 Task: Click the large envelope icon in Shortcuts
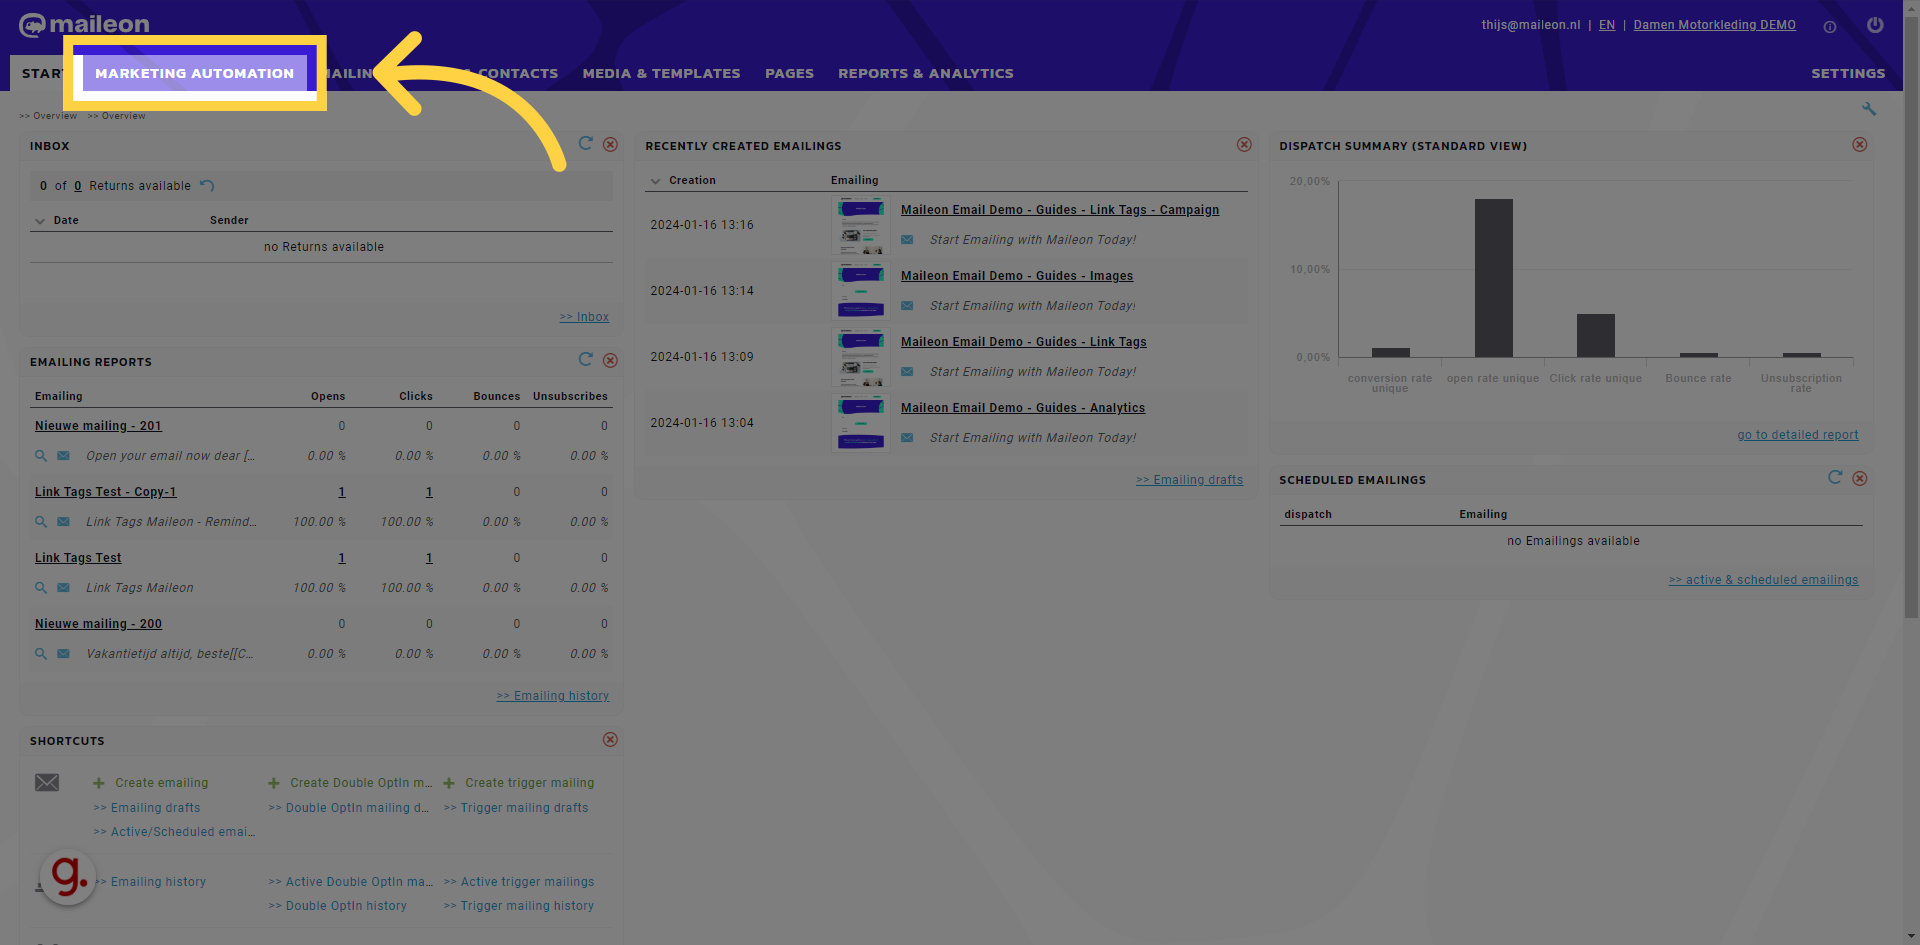[x=47, y=782]
